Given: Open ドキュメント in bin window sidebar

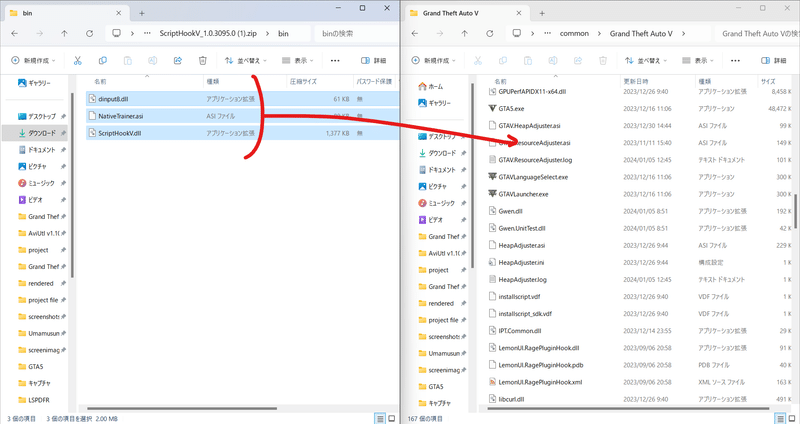Looking at the screenshot, I should 41,149.
